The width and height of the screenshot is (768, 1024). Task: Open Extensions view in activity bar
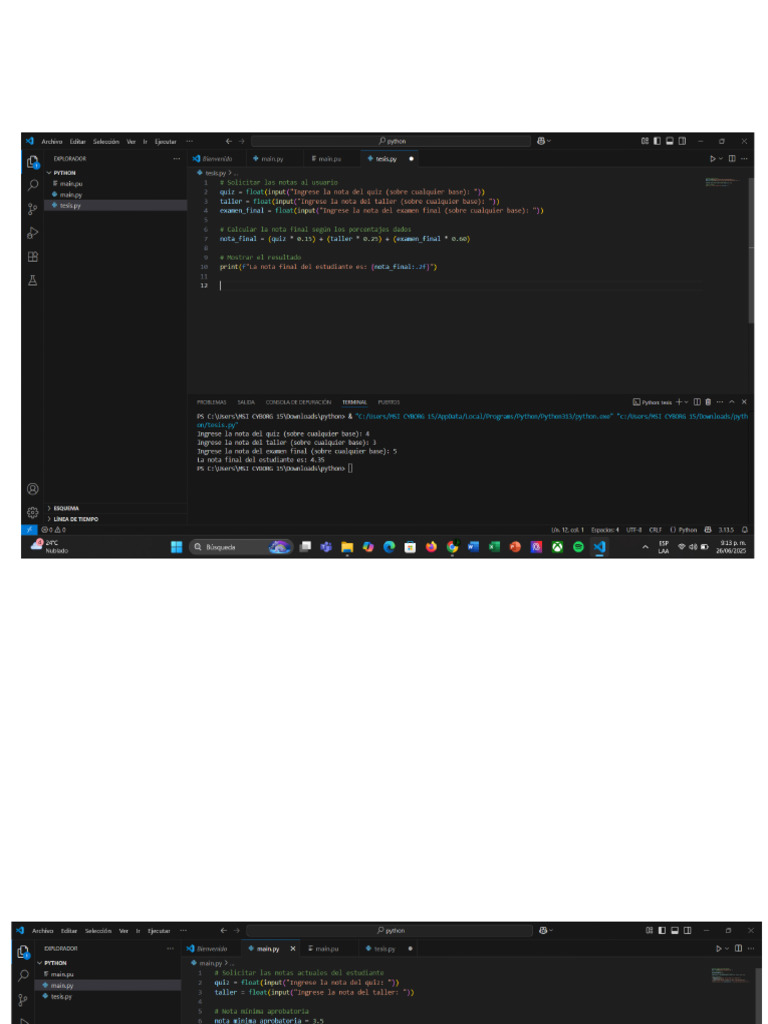pyautogui.click(x=32, y=257)
